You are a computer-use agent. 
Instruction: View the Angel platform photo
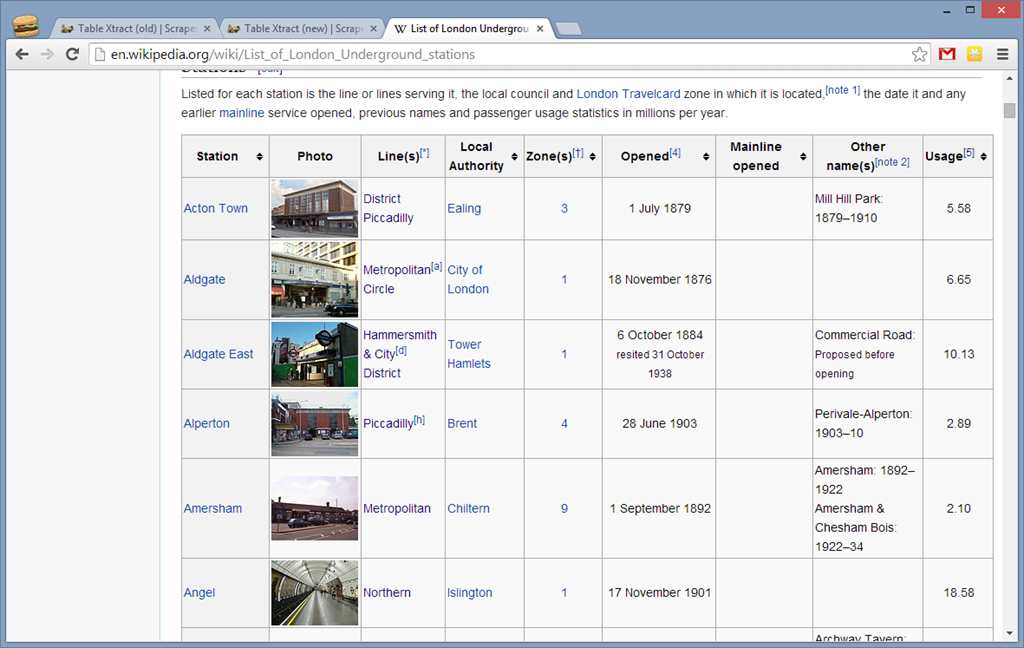tap(315, 592)
